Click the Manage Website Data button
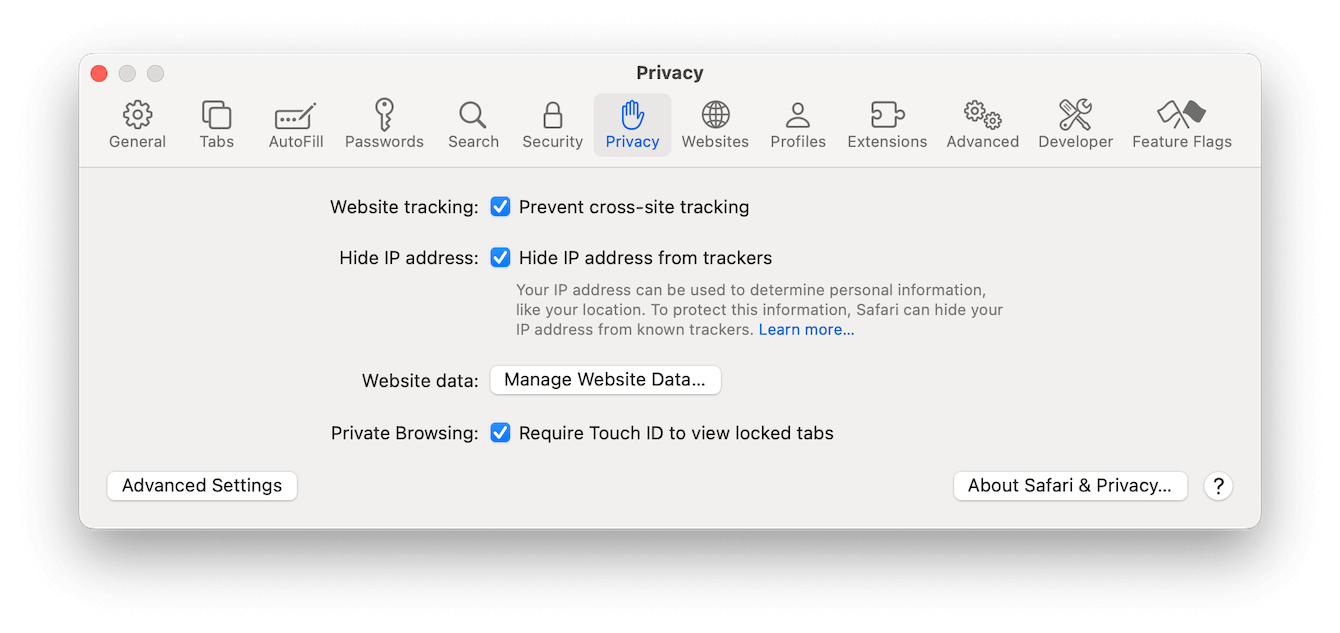The width and height of the screenshot is (1340, 633). [x=605, y=380]
